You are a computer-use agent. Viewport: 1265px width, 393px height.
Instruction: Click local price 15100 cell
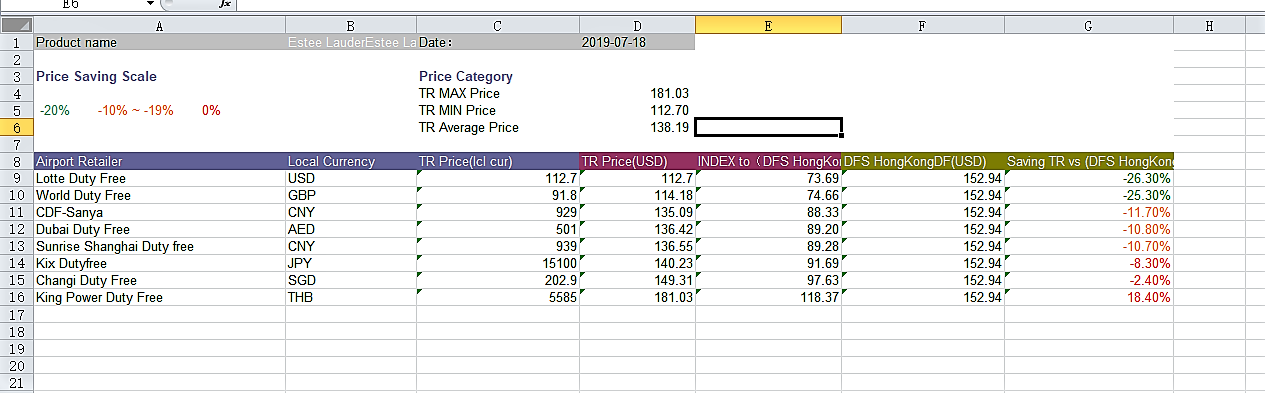pyautogui.click(x=497, y=263)
